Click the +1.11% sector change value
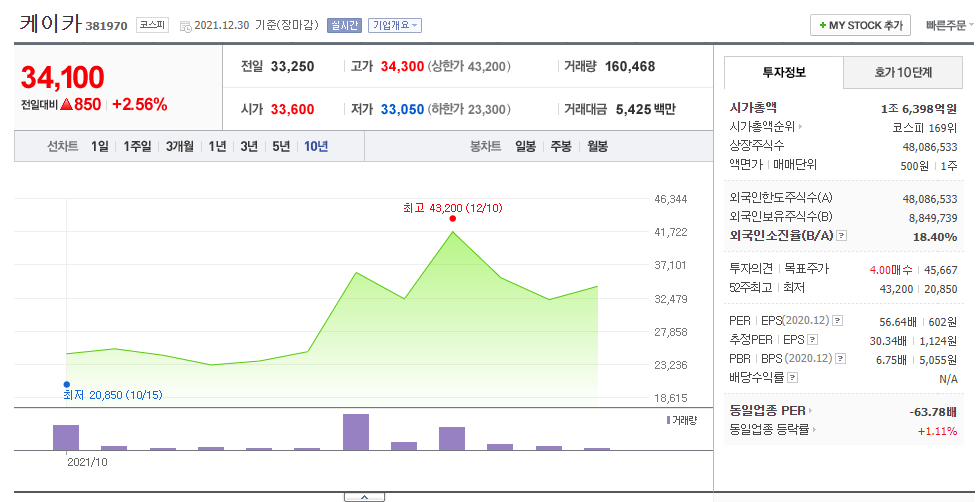Image resolution: width=980 pixels, height=502 pixels. (937, 431)
